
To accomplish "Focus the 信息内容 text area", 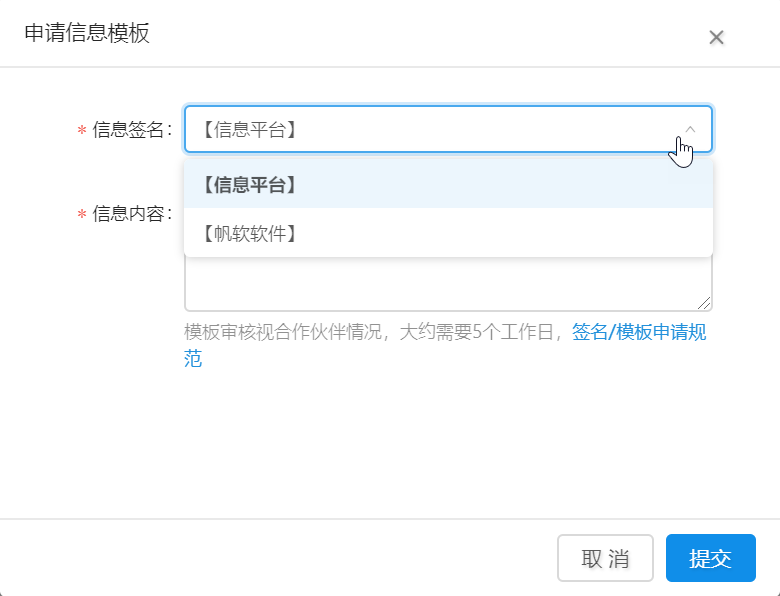I will (x=448, y=284).
